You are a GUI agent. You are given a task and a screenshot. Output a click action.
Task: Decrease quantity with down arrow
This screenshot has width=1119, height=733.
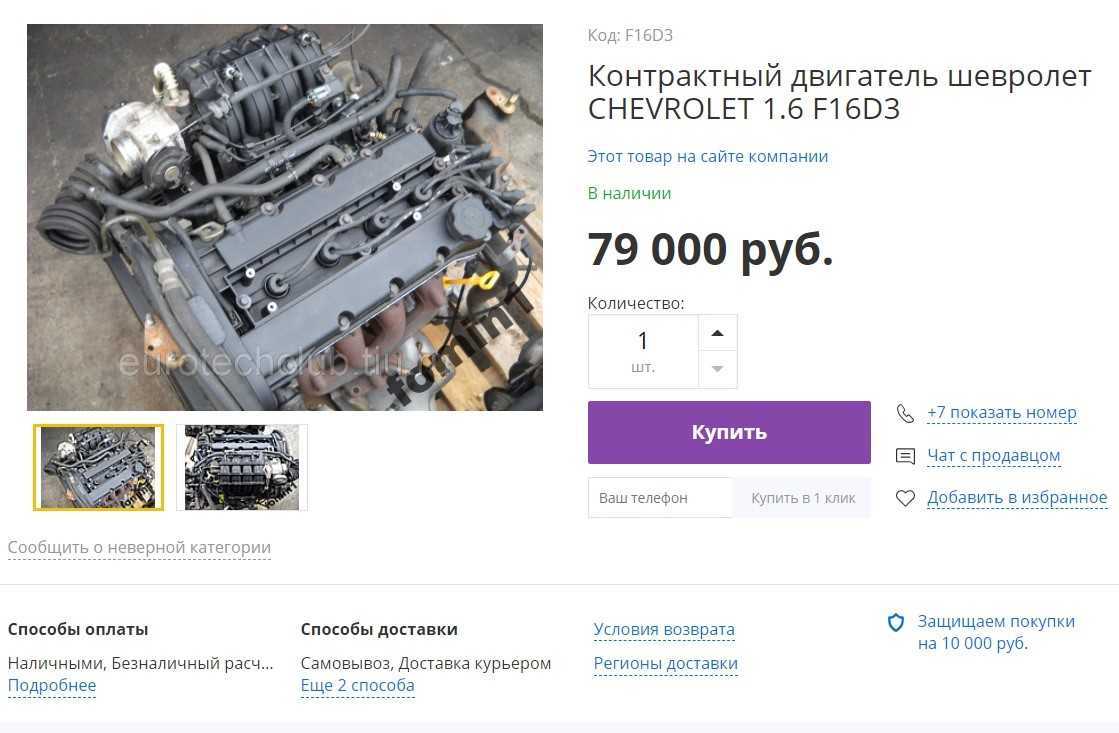pyautogui.click(x=717, y=369)
